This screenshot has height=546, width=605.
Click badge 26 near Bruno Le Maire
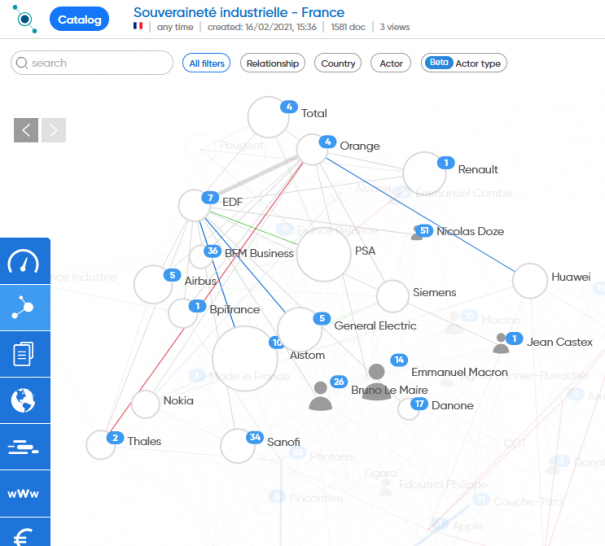click(x=339, y=382)
